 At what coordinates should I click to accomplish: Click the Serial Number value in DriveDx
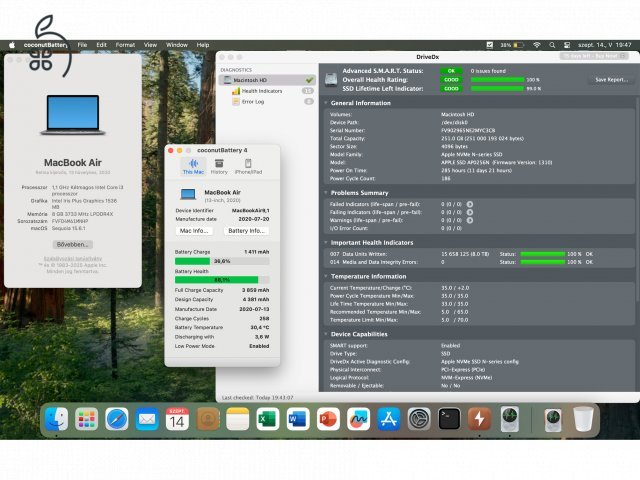pos(468,131)
